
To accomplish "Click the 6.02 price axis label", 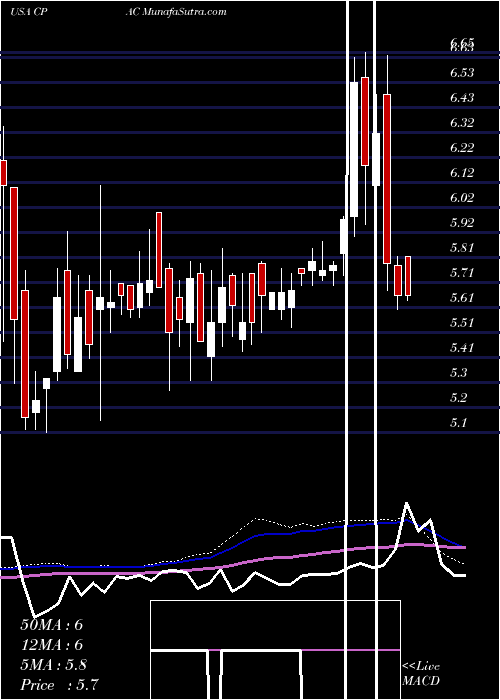I will coord(462,197).
